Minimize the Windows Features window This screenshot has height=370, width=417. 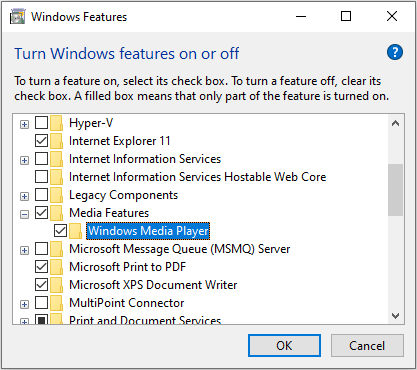(301, 16)
